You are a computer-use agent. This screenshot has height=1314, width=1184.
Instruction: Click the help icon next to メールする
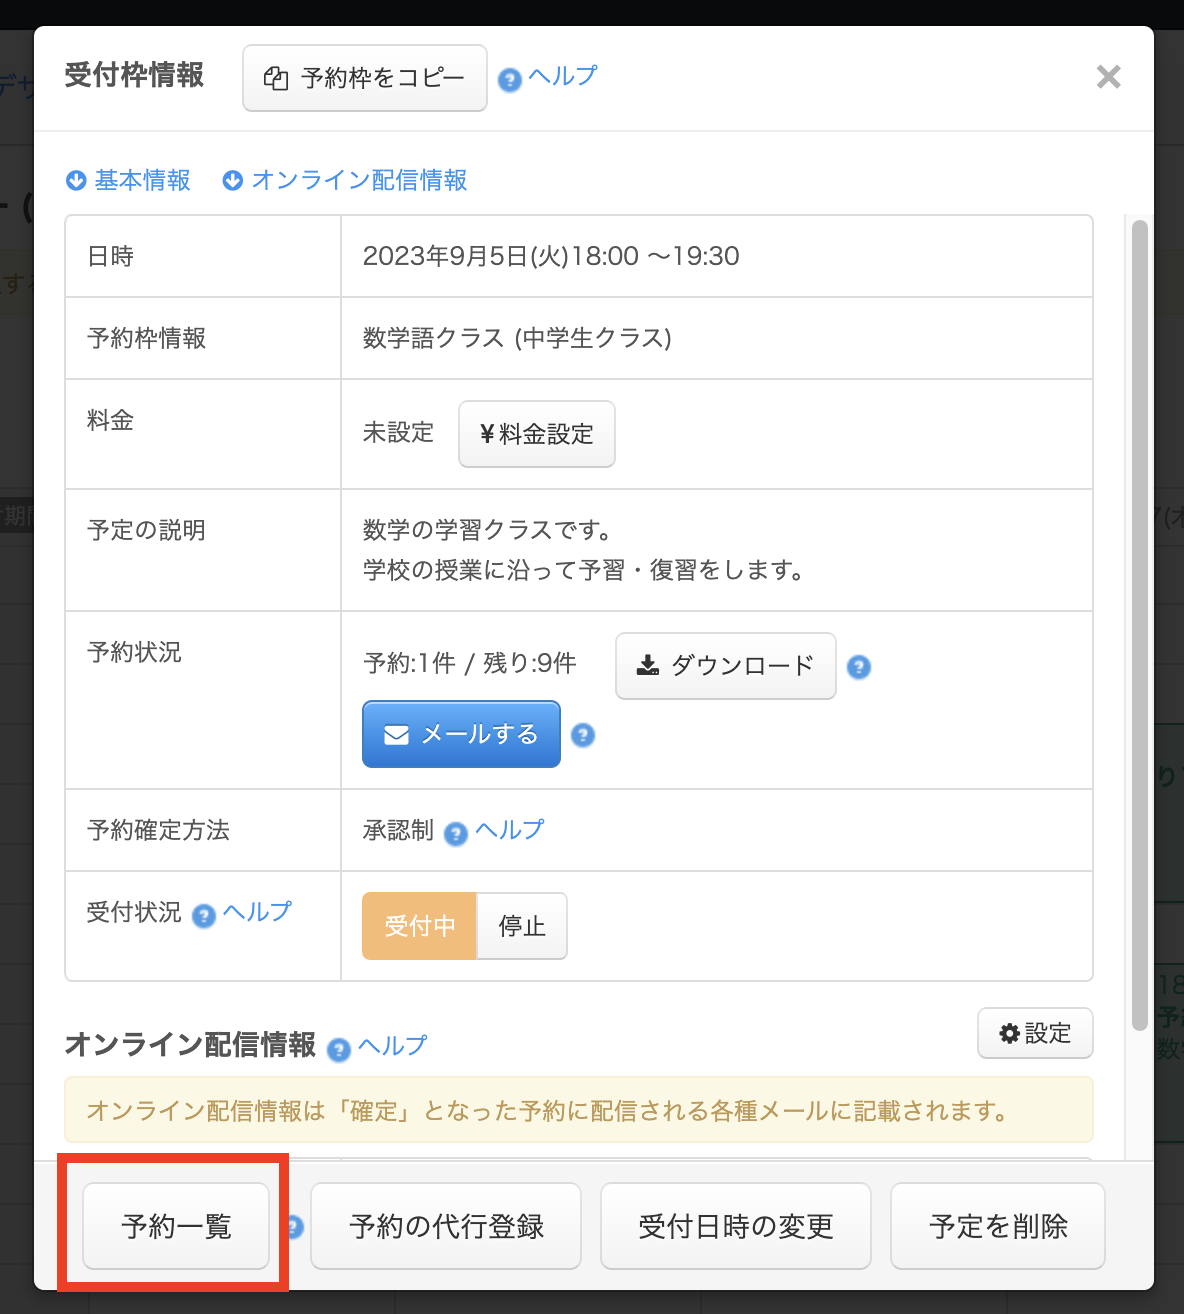point(582,735)
